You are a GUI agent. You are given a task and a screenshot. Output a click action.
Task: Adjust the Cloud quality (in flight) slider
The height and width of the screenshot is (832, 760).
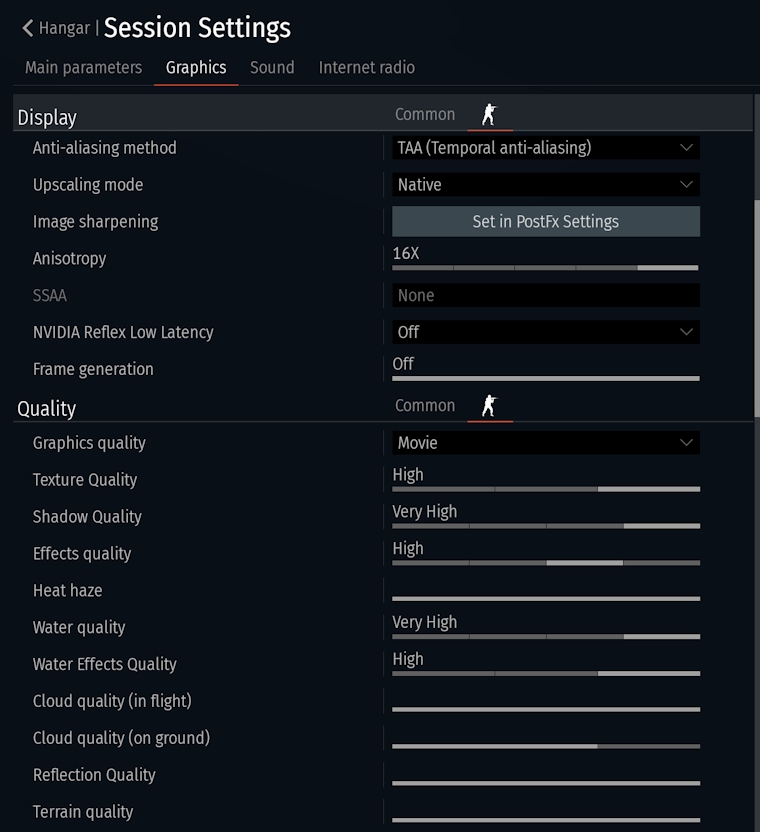(x=546, y=709)
